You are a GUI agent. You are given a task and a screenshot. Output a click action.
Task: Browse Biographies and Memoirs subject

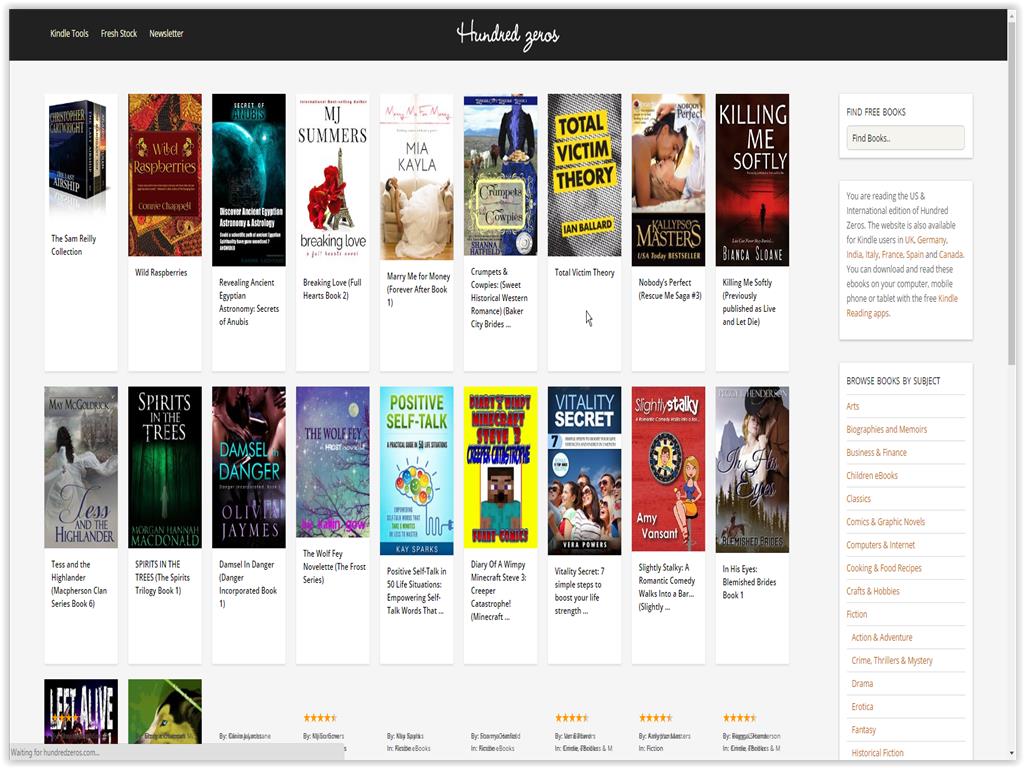[887, 429]
